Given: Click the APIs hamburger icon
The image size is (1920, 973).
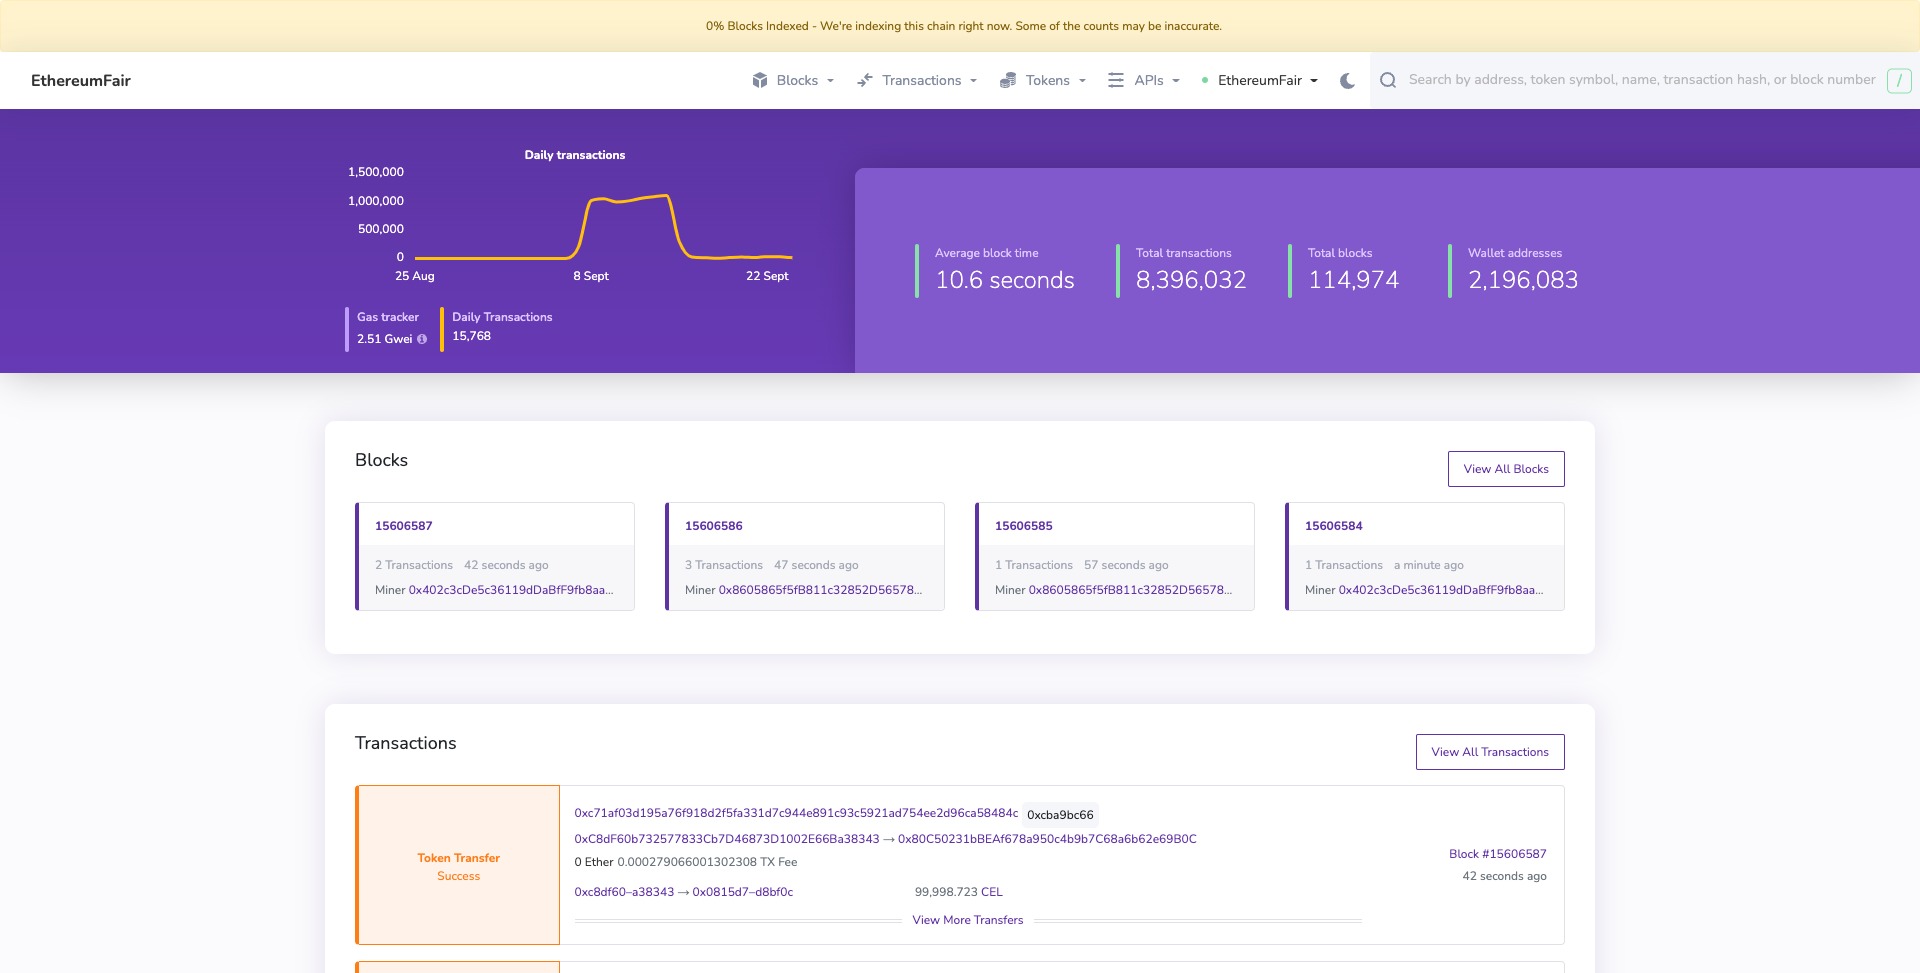Looking at the screenshot, I should point(1116,80).
